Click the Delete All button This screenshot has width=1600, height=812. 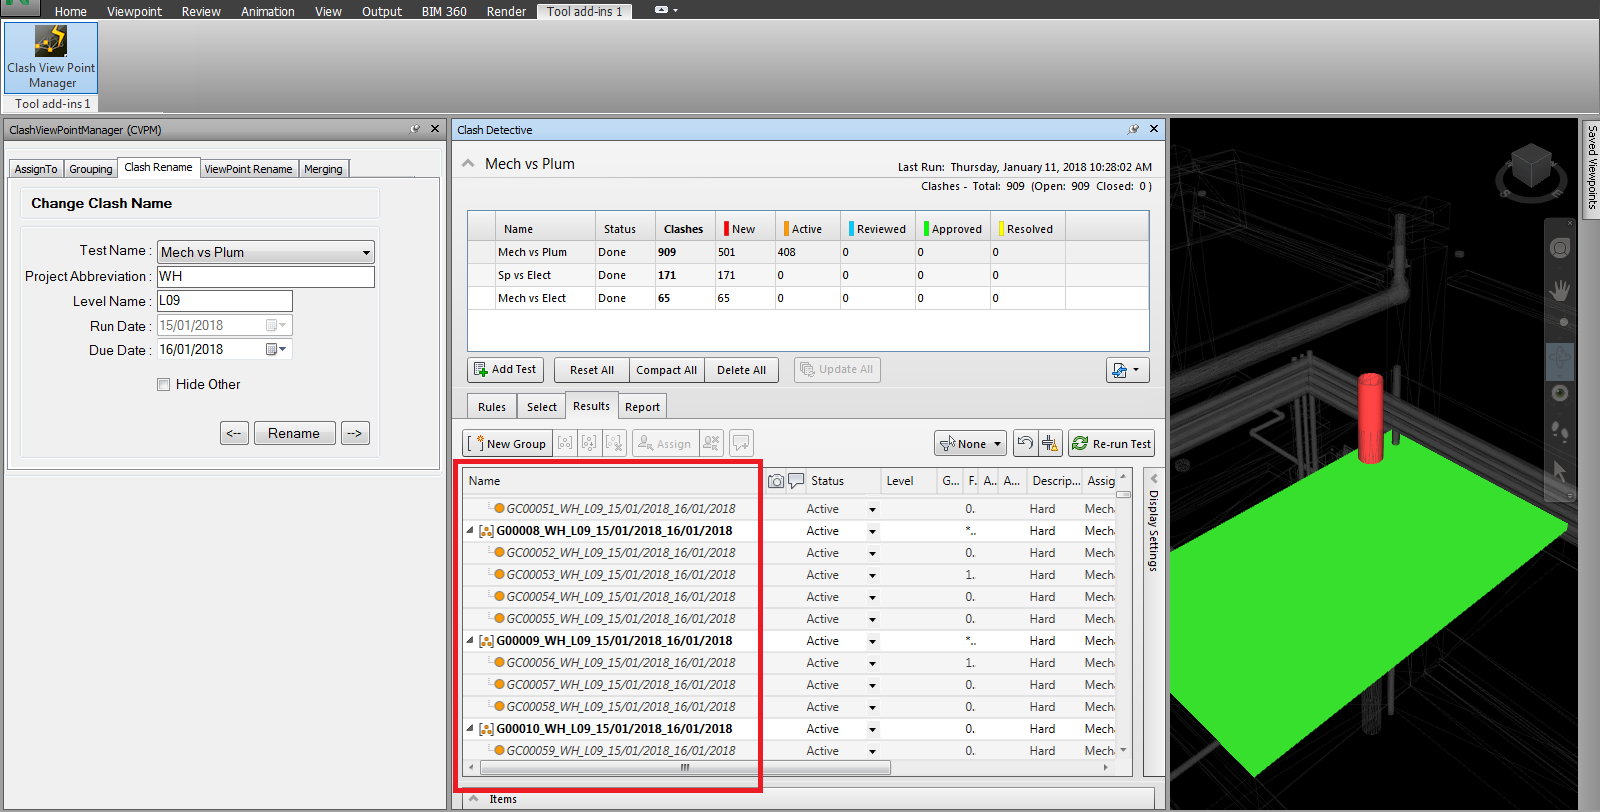click(741, 370)
